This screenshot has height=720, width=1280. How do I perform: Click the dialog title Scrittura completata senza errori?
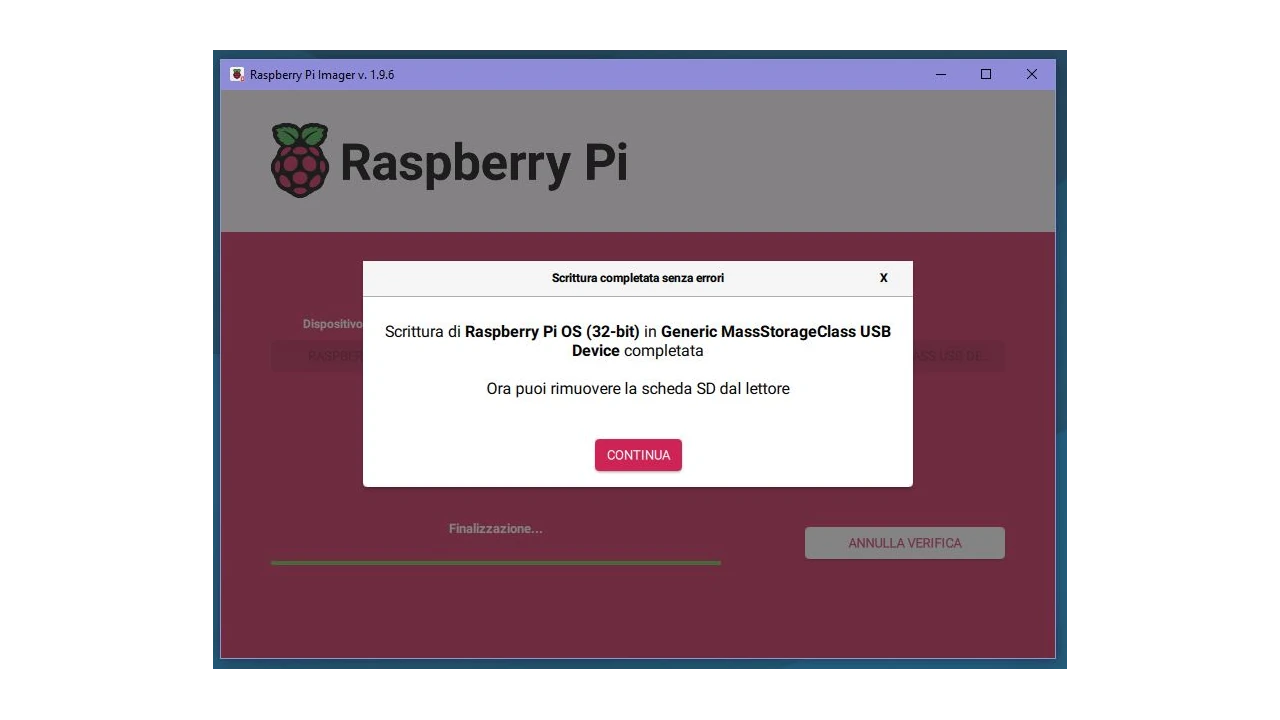[x=637, y=278]
